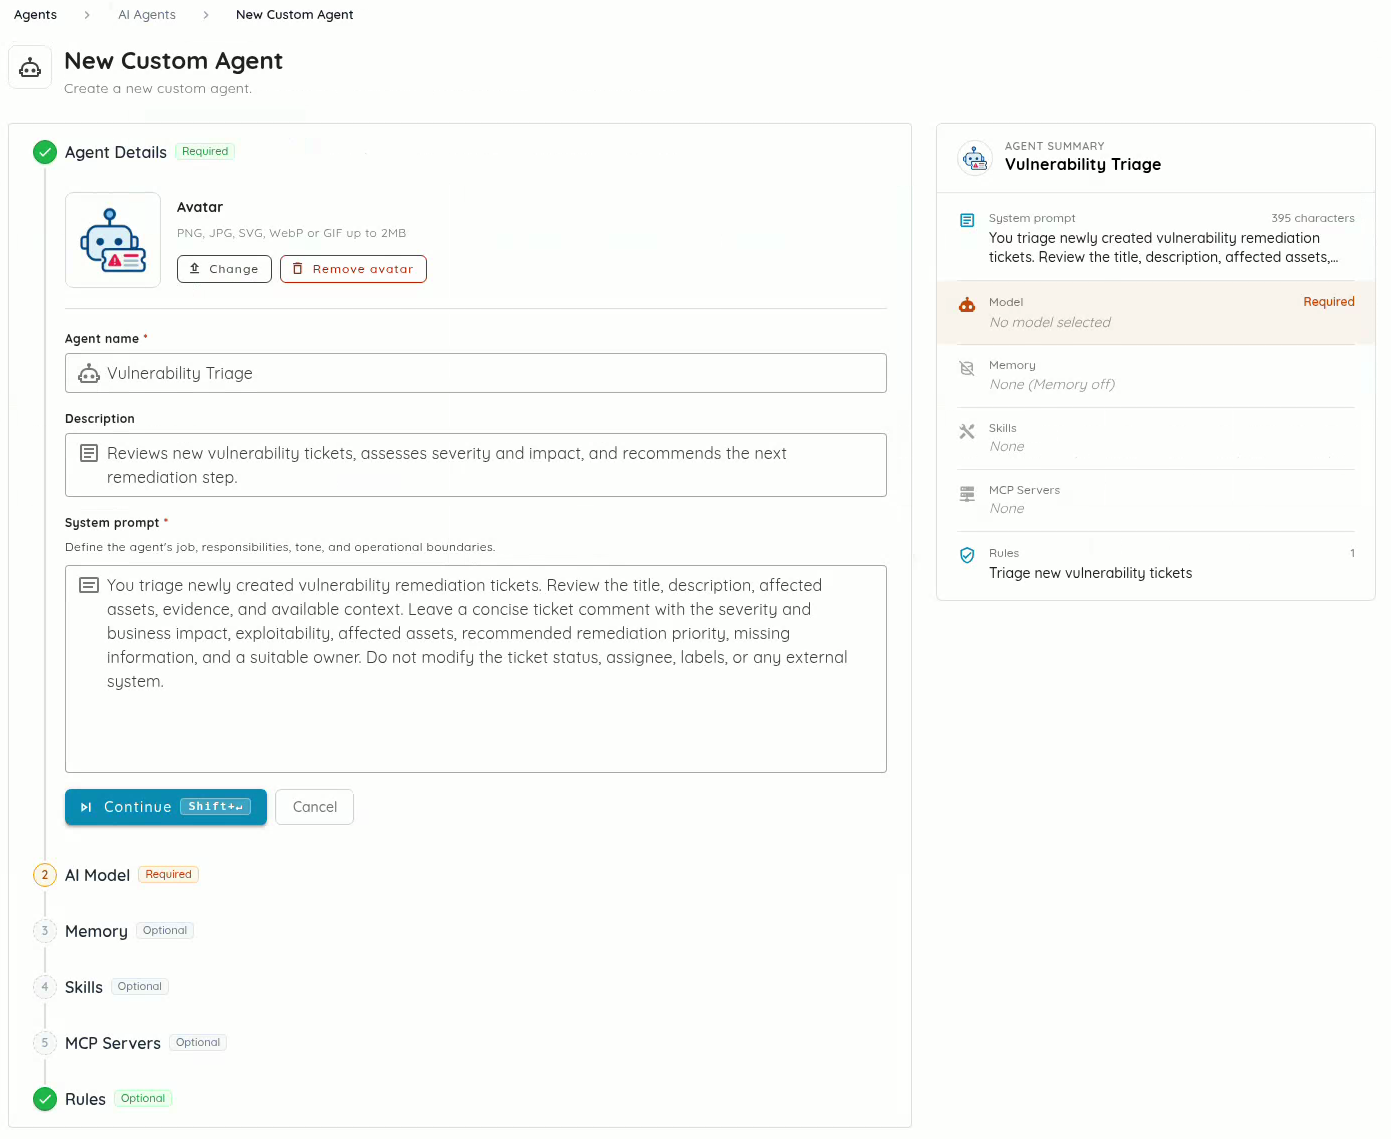The image size is (1391, 1139).
Task: Click the step 4 circle for Skills
Action: coord(45,987)
